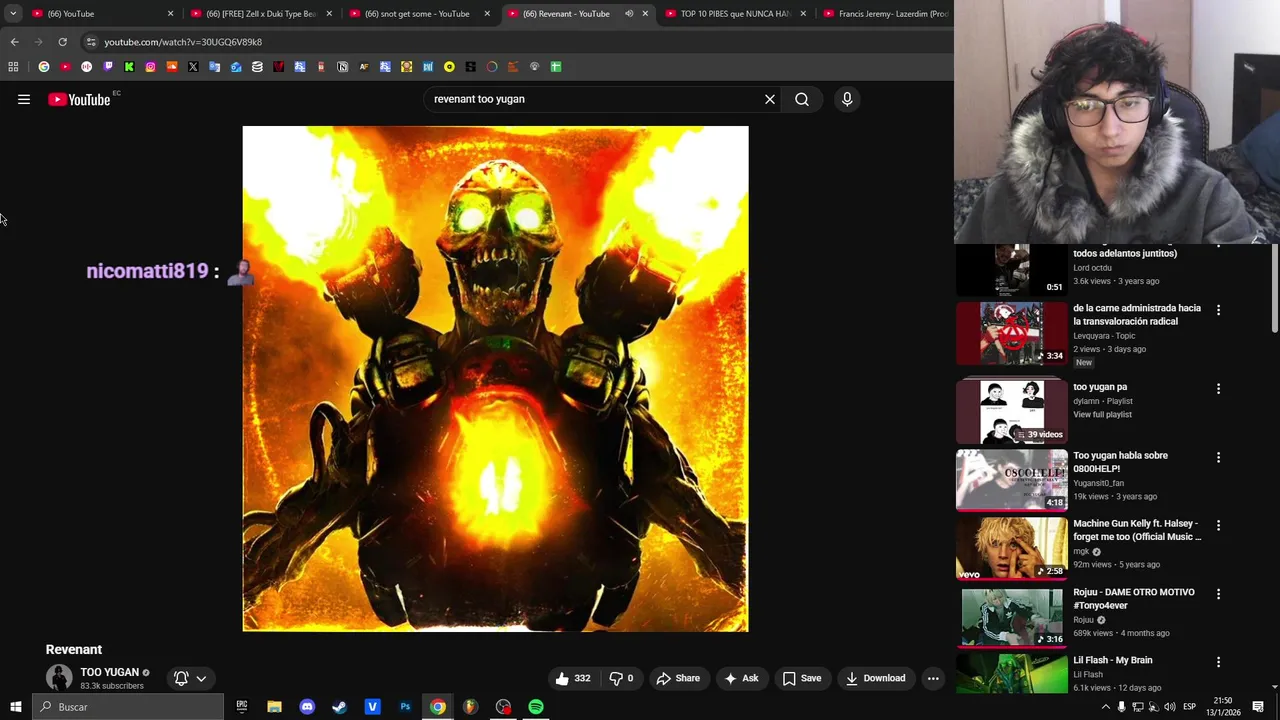Open 'Lil Flash - My Brain' video title
Image resolution: width=1280 pixels, height=720 pixels.
point(1112,660)
